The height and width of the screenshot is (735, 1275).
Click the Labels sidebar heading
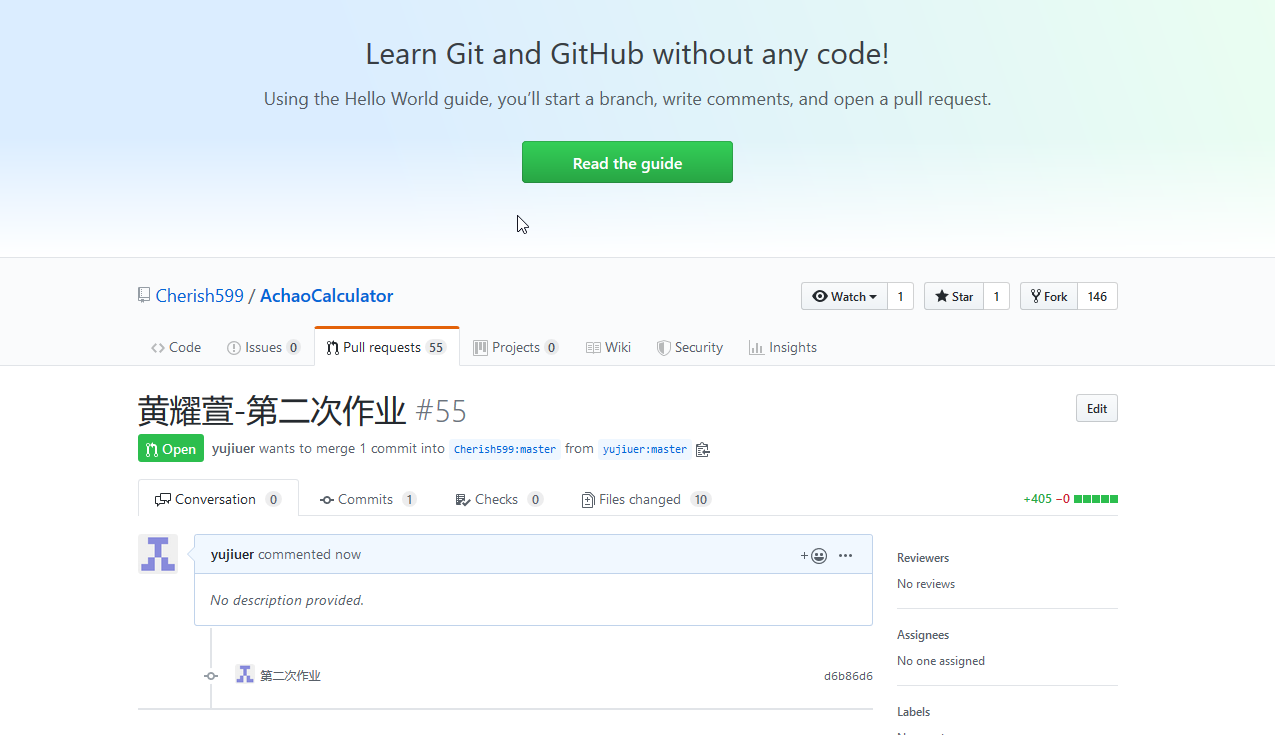[x=914, y=712]
